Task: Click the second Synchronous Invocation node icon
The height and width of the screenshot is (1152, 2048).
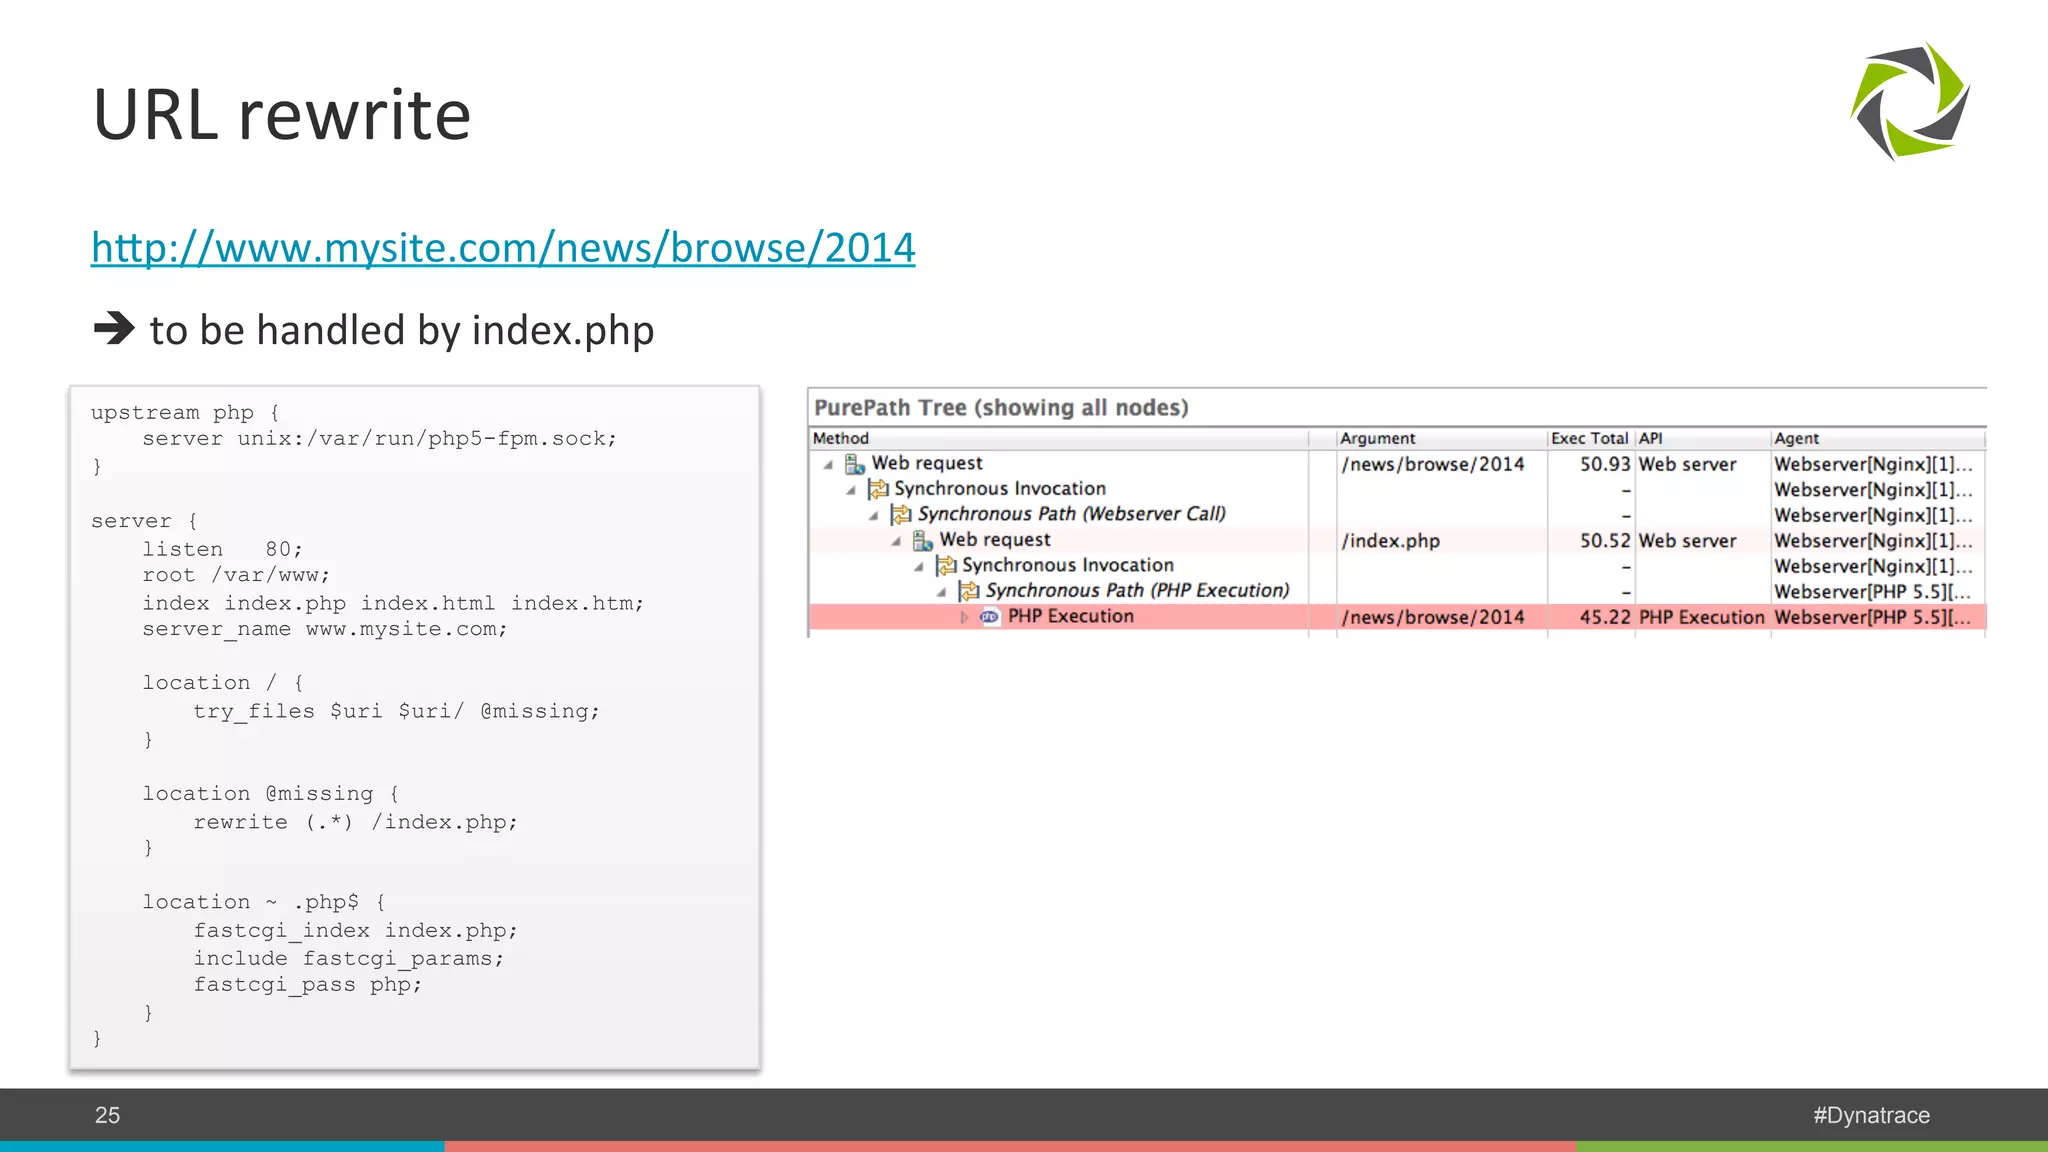Action: pyautogui.click(x=946, y=566)
